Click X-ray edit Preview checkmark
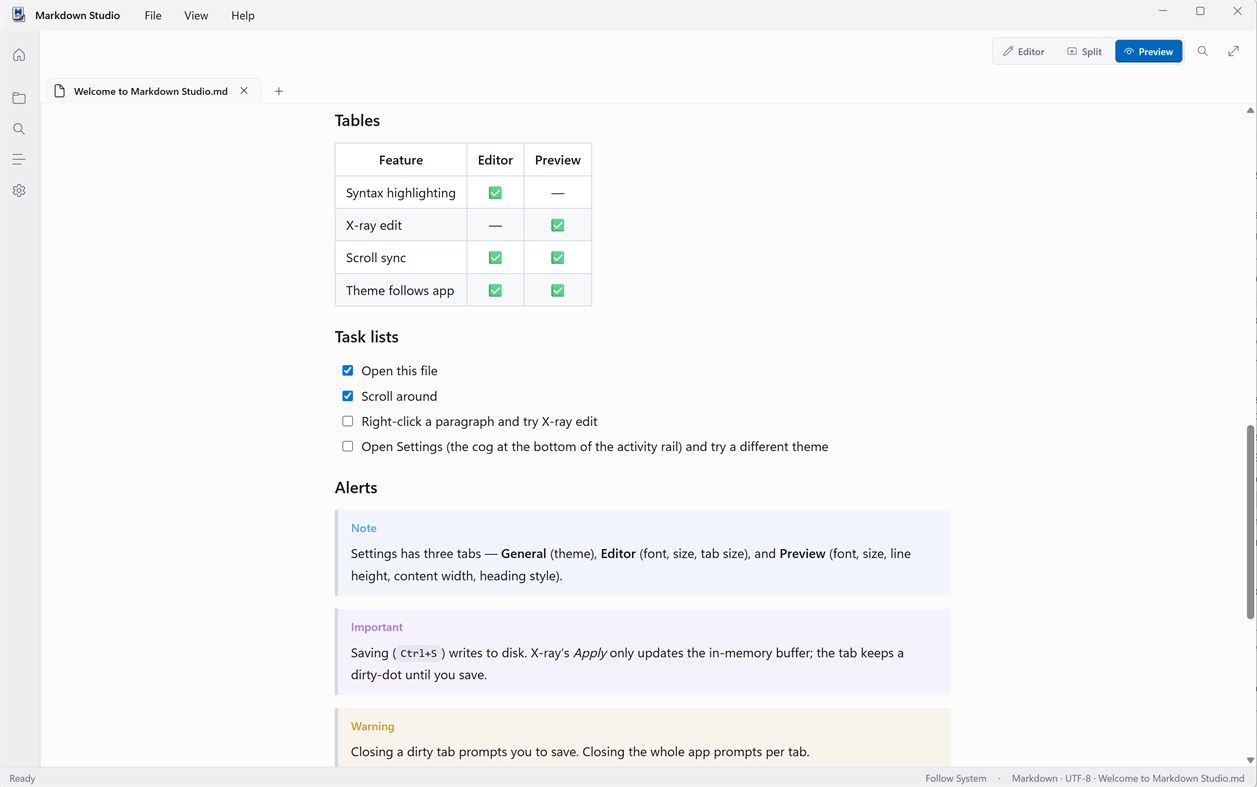The height and width of the screenshot is (787, 1257). (x=558, y=225)
